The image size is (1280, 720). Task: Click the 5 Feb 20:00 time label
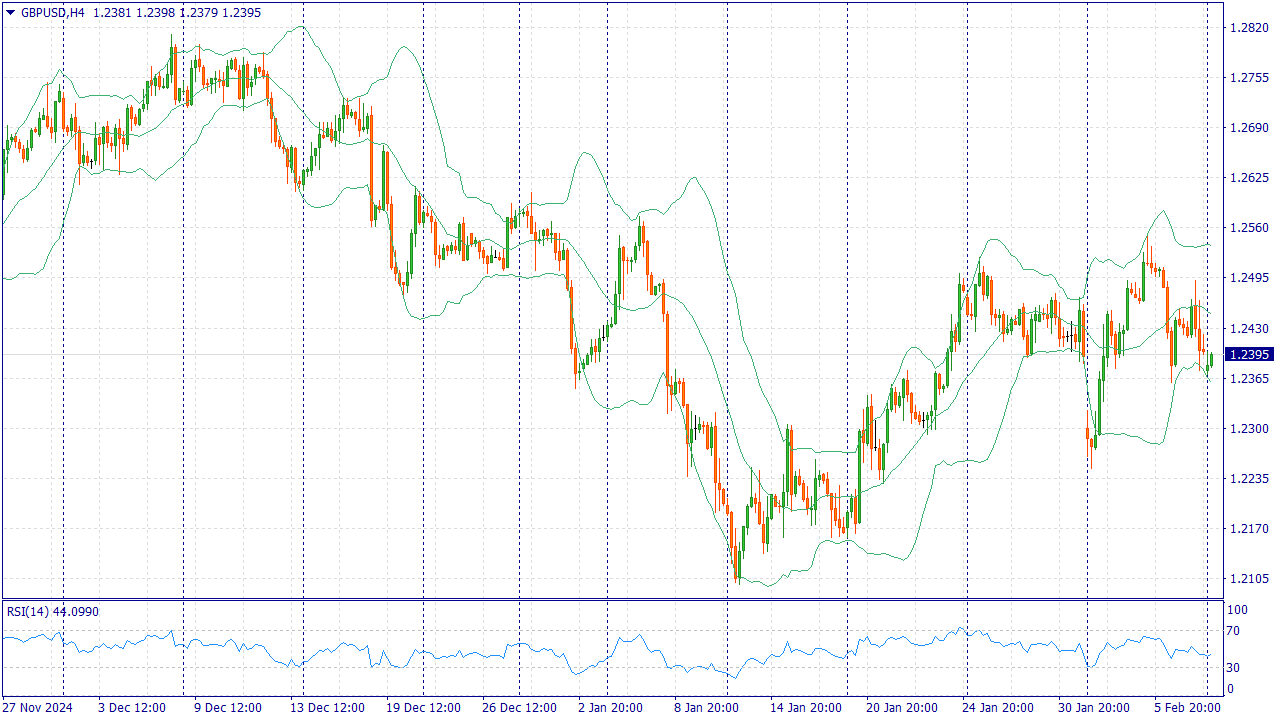[1187, 708]
